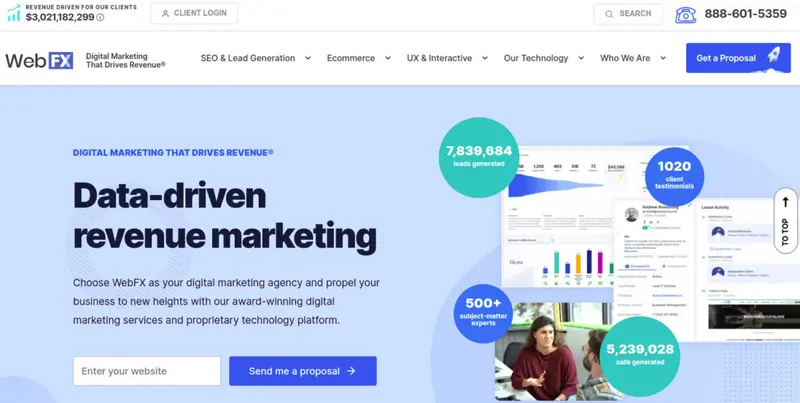Click the WebFX logo
The height and width of the screenshot is (403, 800).
pyautogui.click(x=39, y=61)
